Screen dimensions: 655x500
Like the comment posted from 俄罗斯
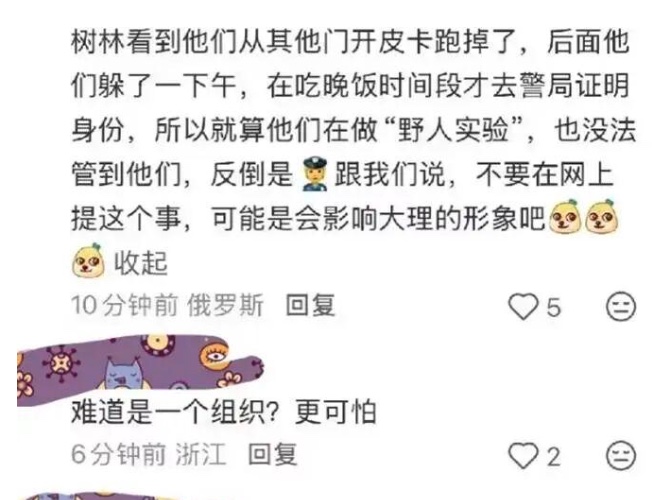tap(523, 306)
